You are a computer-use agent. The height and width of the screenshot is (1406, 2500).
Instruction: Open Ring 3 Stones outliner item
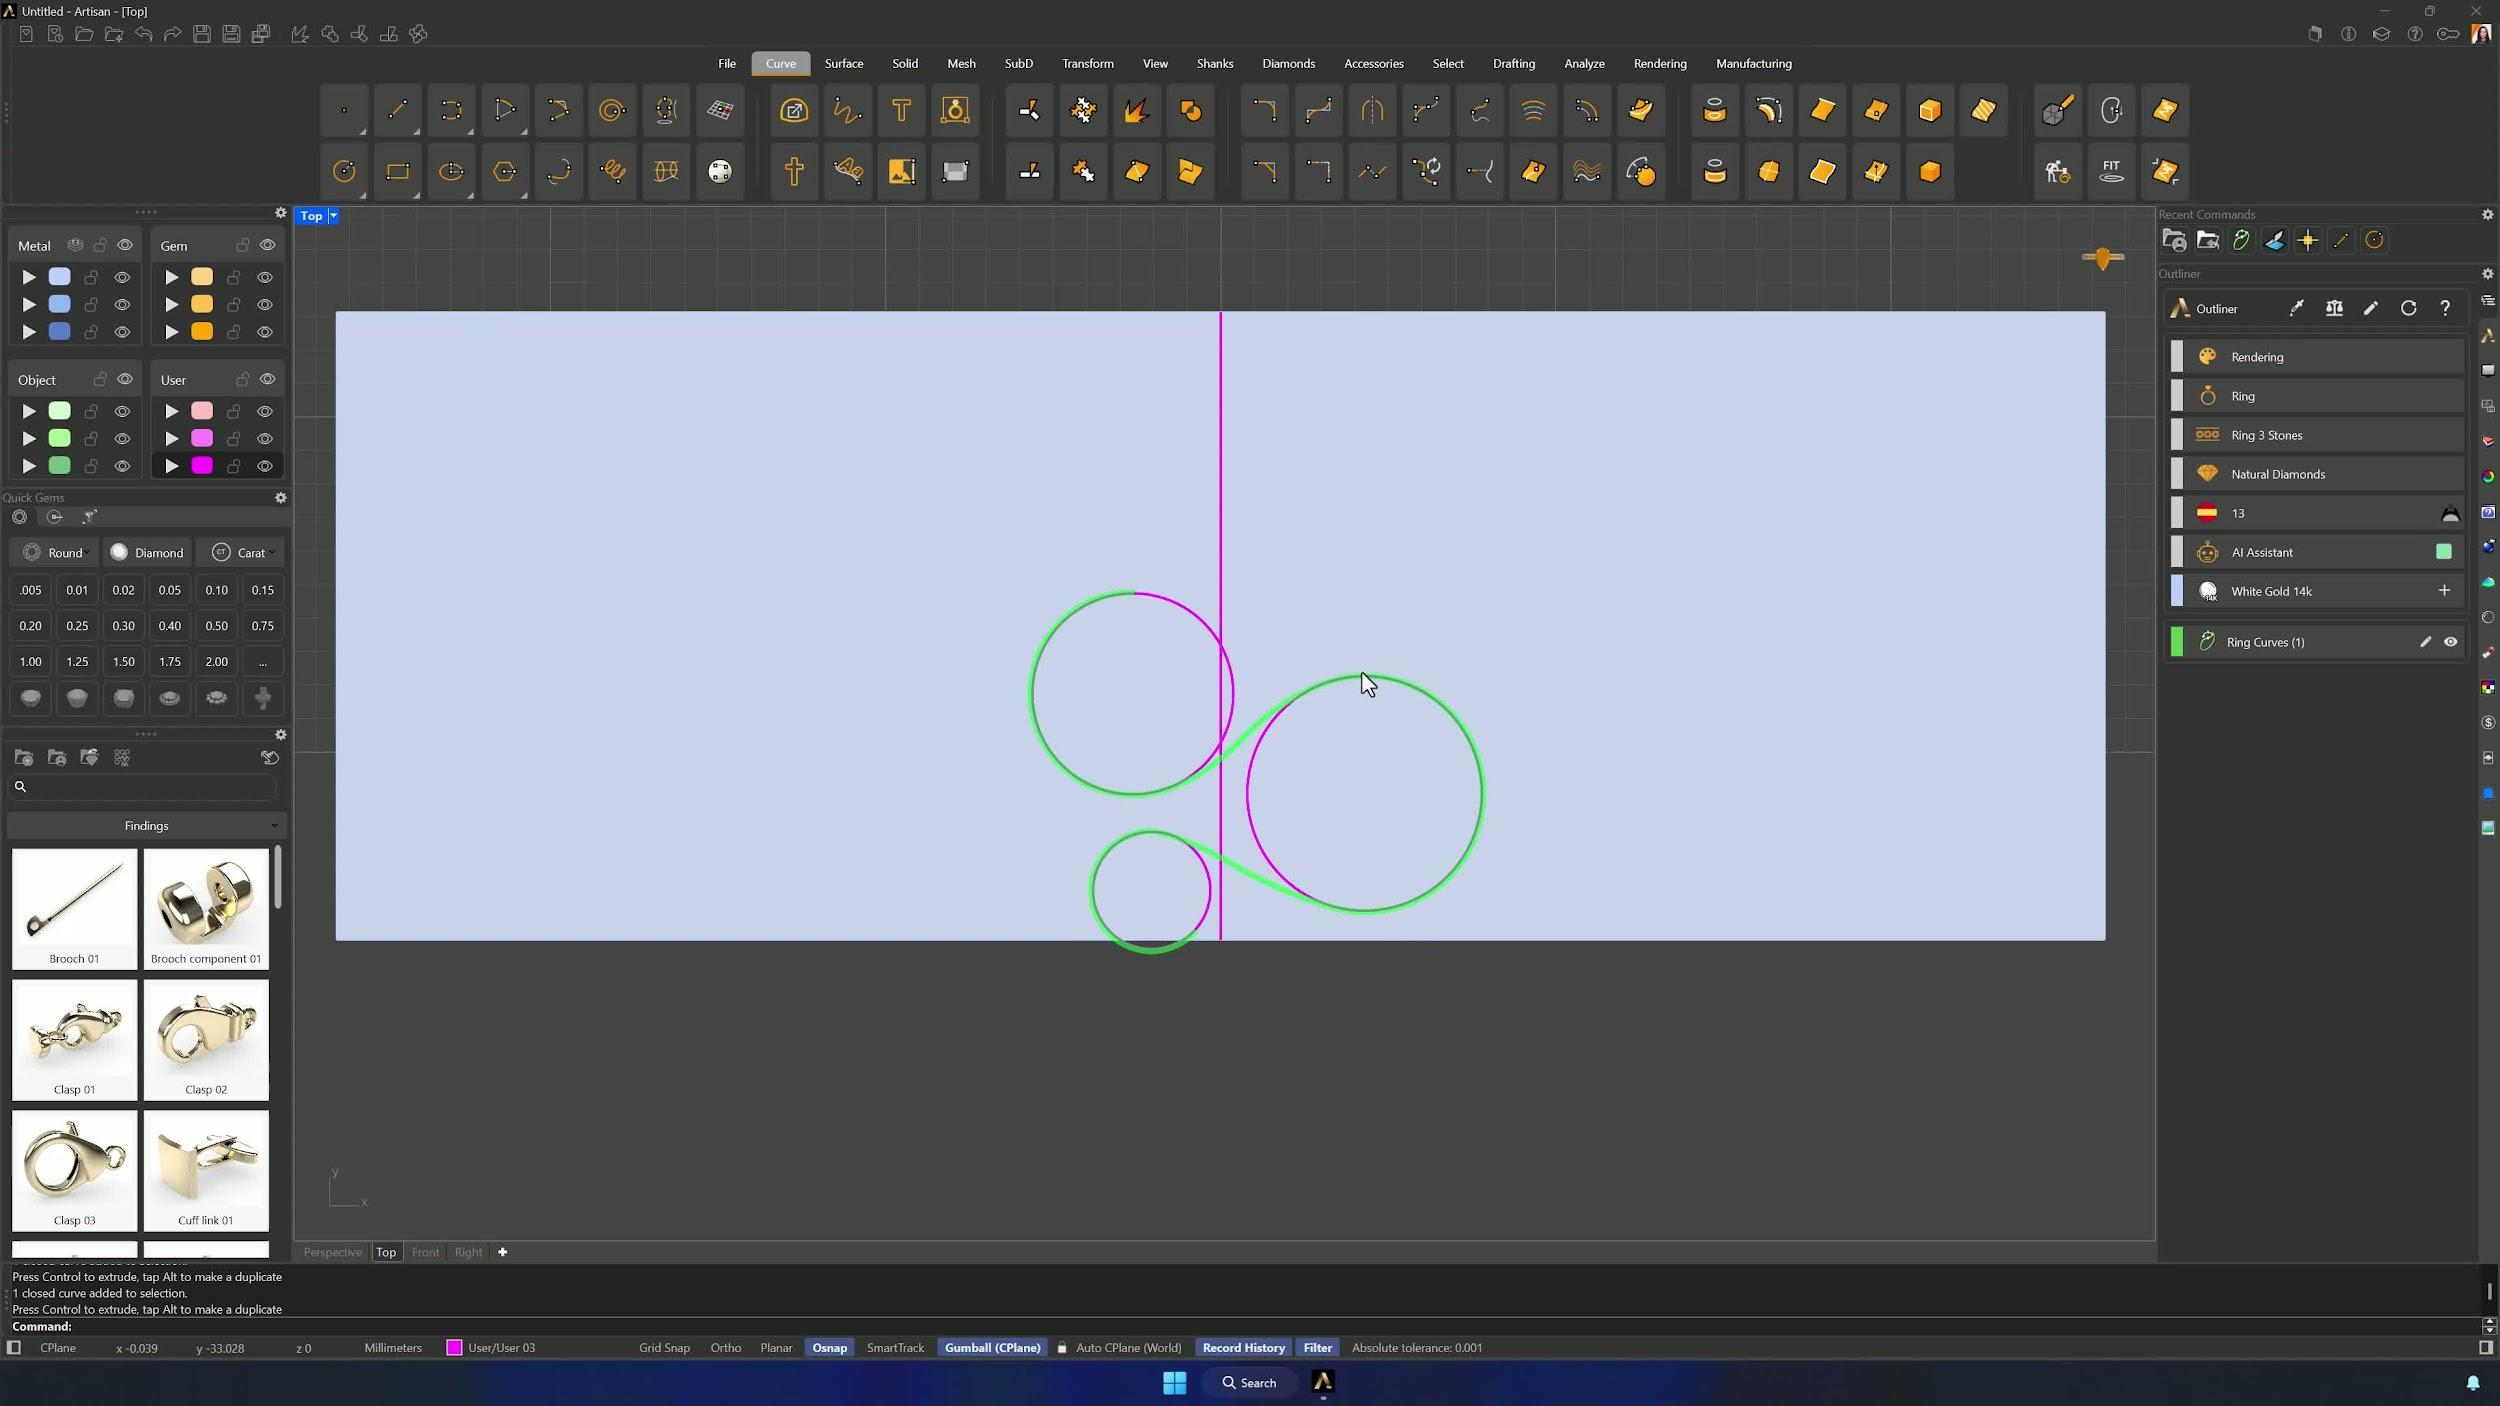2316,435
